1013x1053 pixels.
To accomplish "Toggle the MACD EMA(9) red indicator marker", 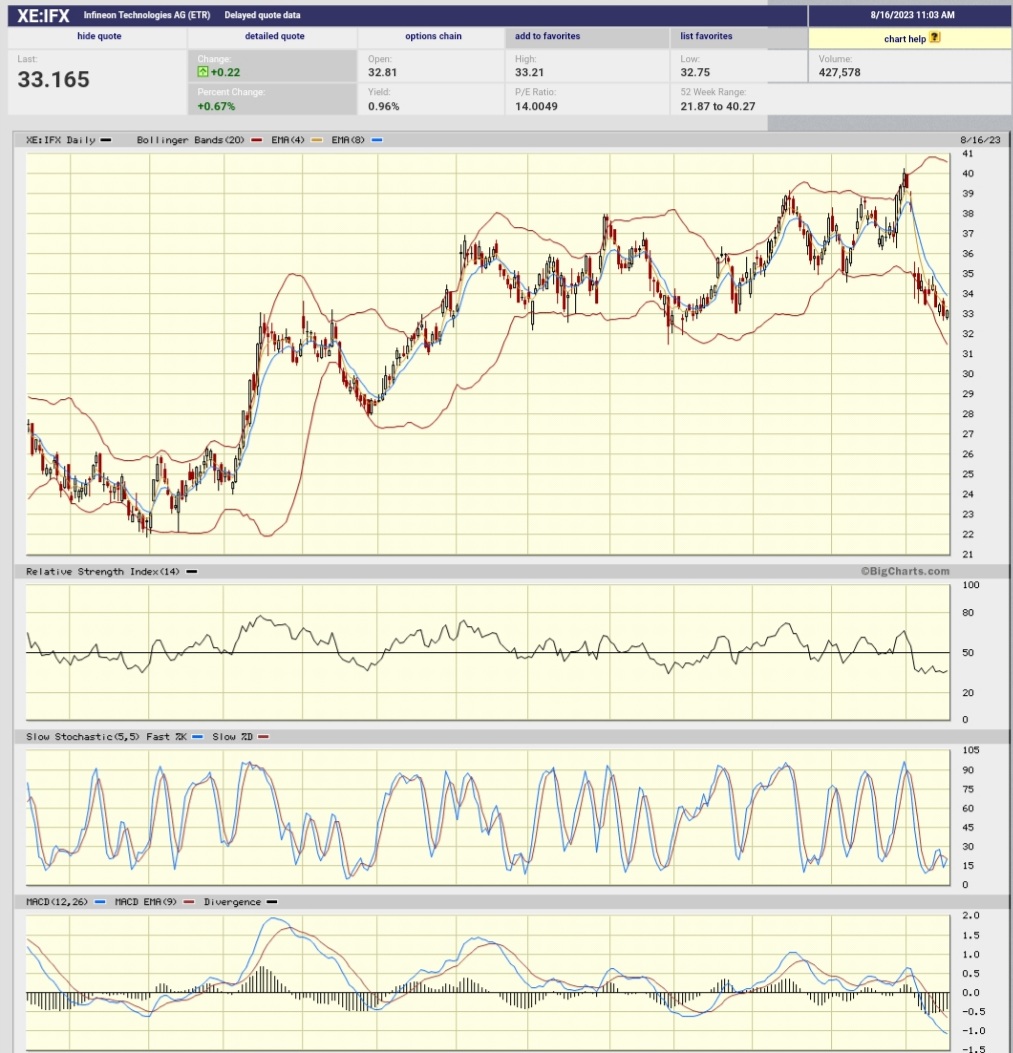I will point(189,901).
